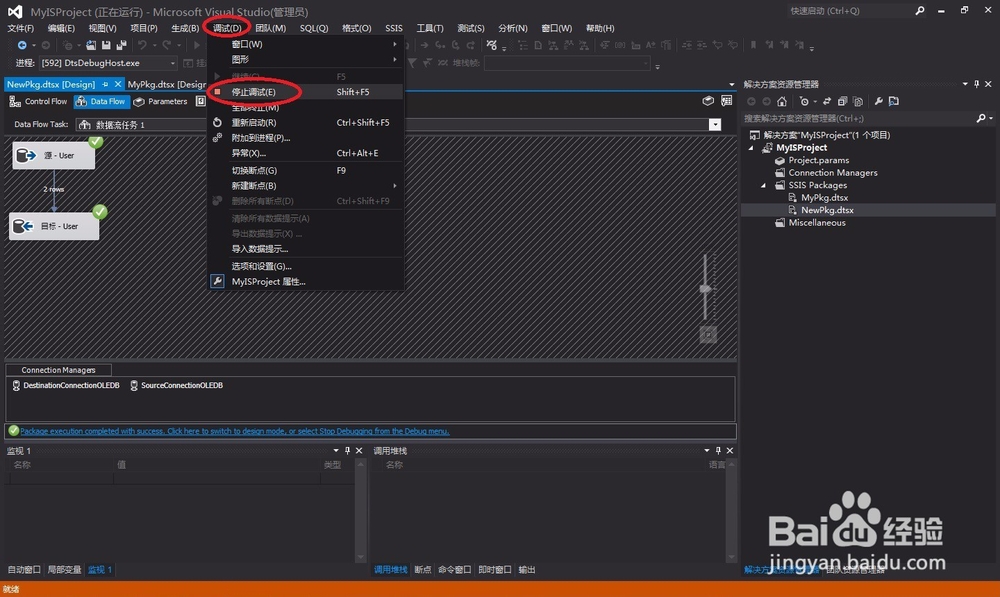Click the open file toolbar icon

tap(91, 45)
